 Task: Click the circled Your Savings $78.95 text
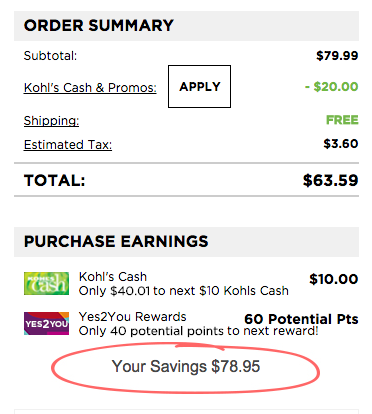click(x=186, y=366)
